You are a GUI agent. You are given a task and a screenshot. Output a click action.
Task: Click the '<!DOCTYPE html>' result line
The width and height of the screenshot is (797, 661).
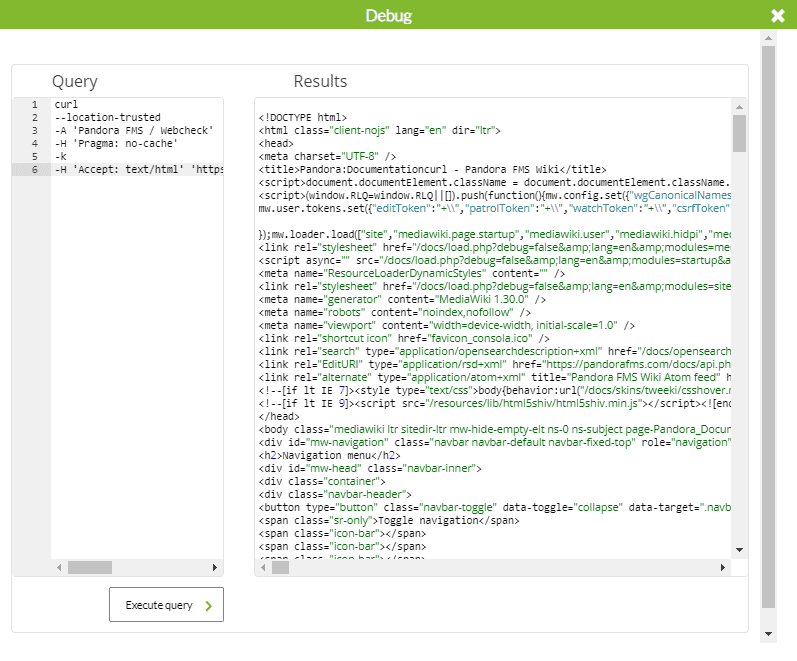click(303, 117)
